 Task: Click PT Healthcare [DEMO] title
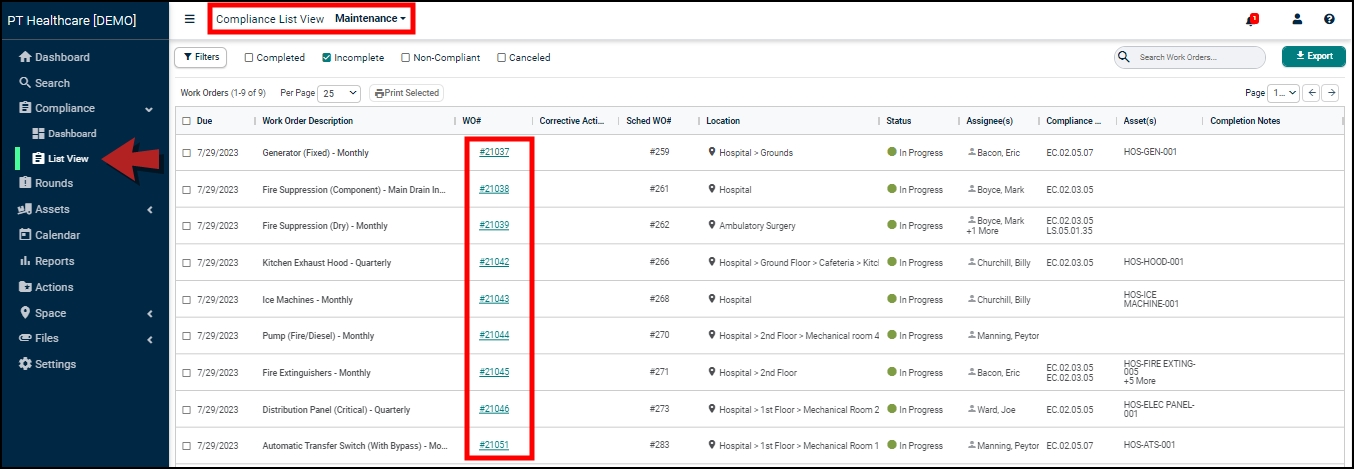tap(71, 19)
